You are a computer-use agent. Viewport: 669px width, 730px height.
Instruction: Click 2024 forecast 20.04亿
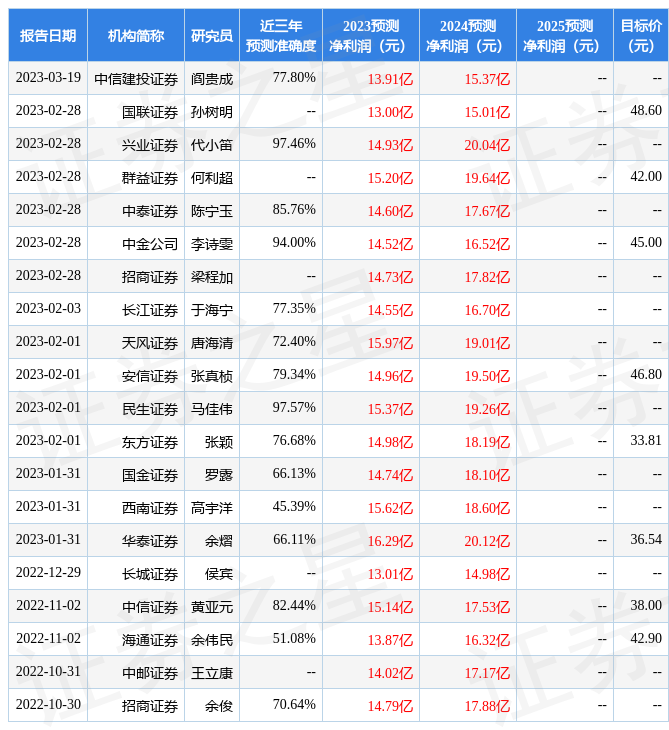point(487,145)
